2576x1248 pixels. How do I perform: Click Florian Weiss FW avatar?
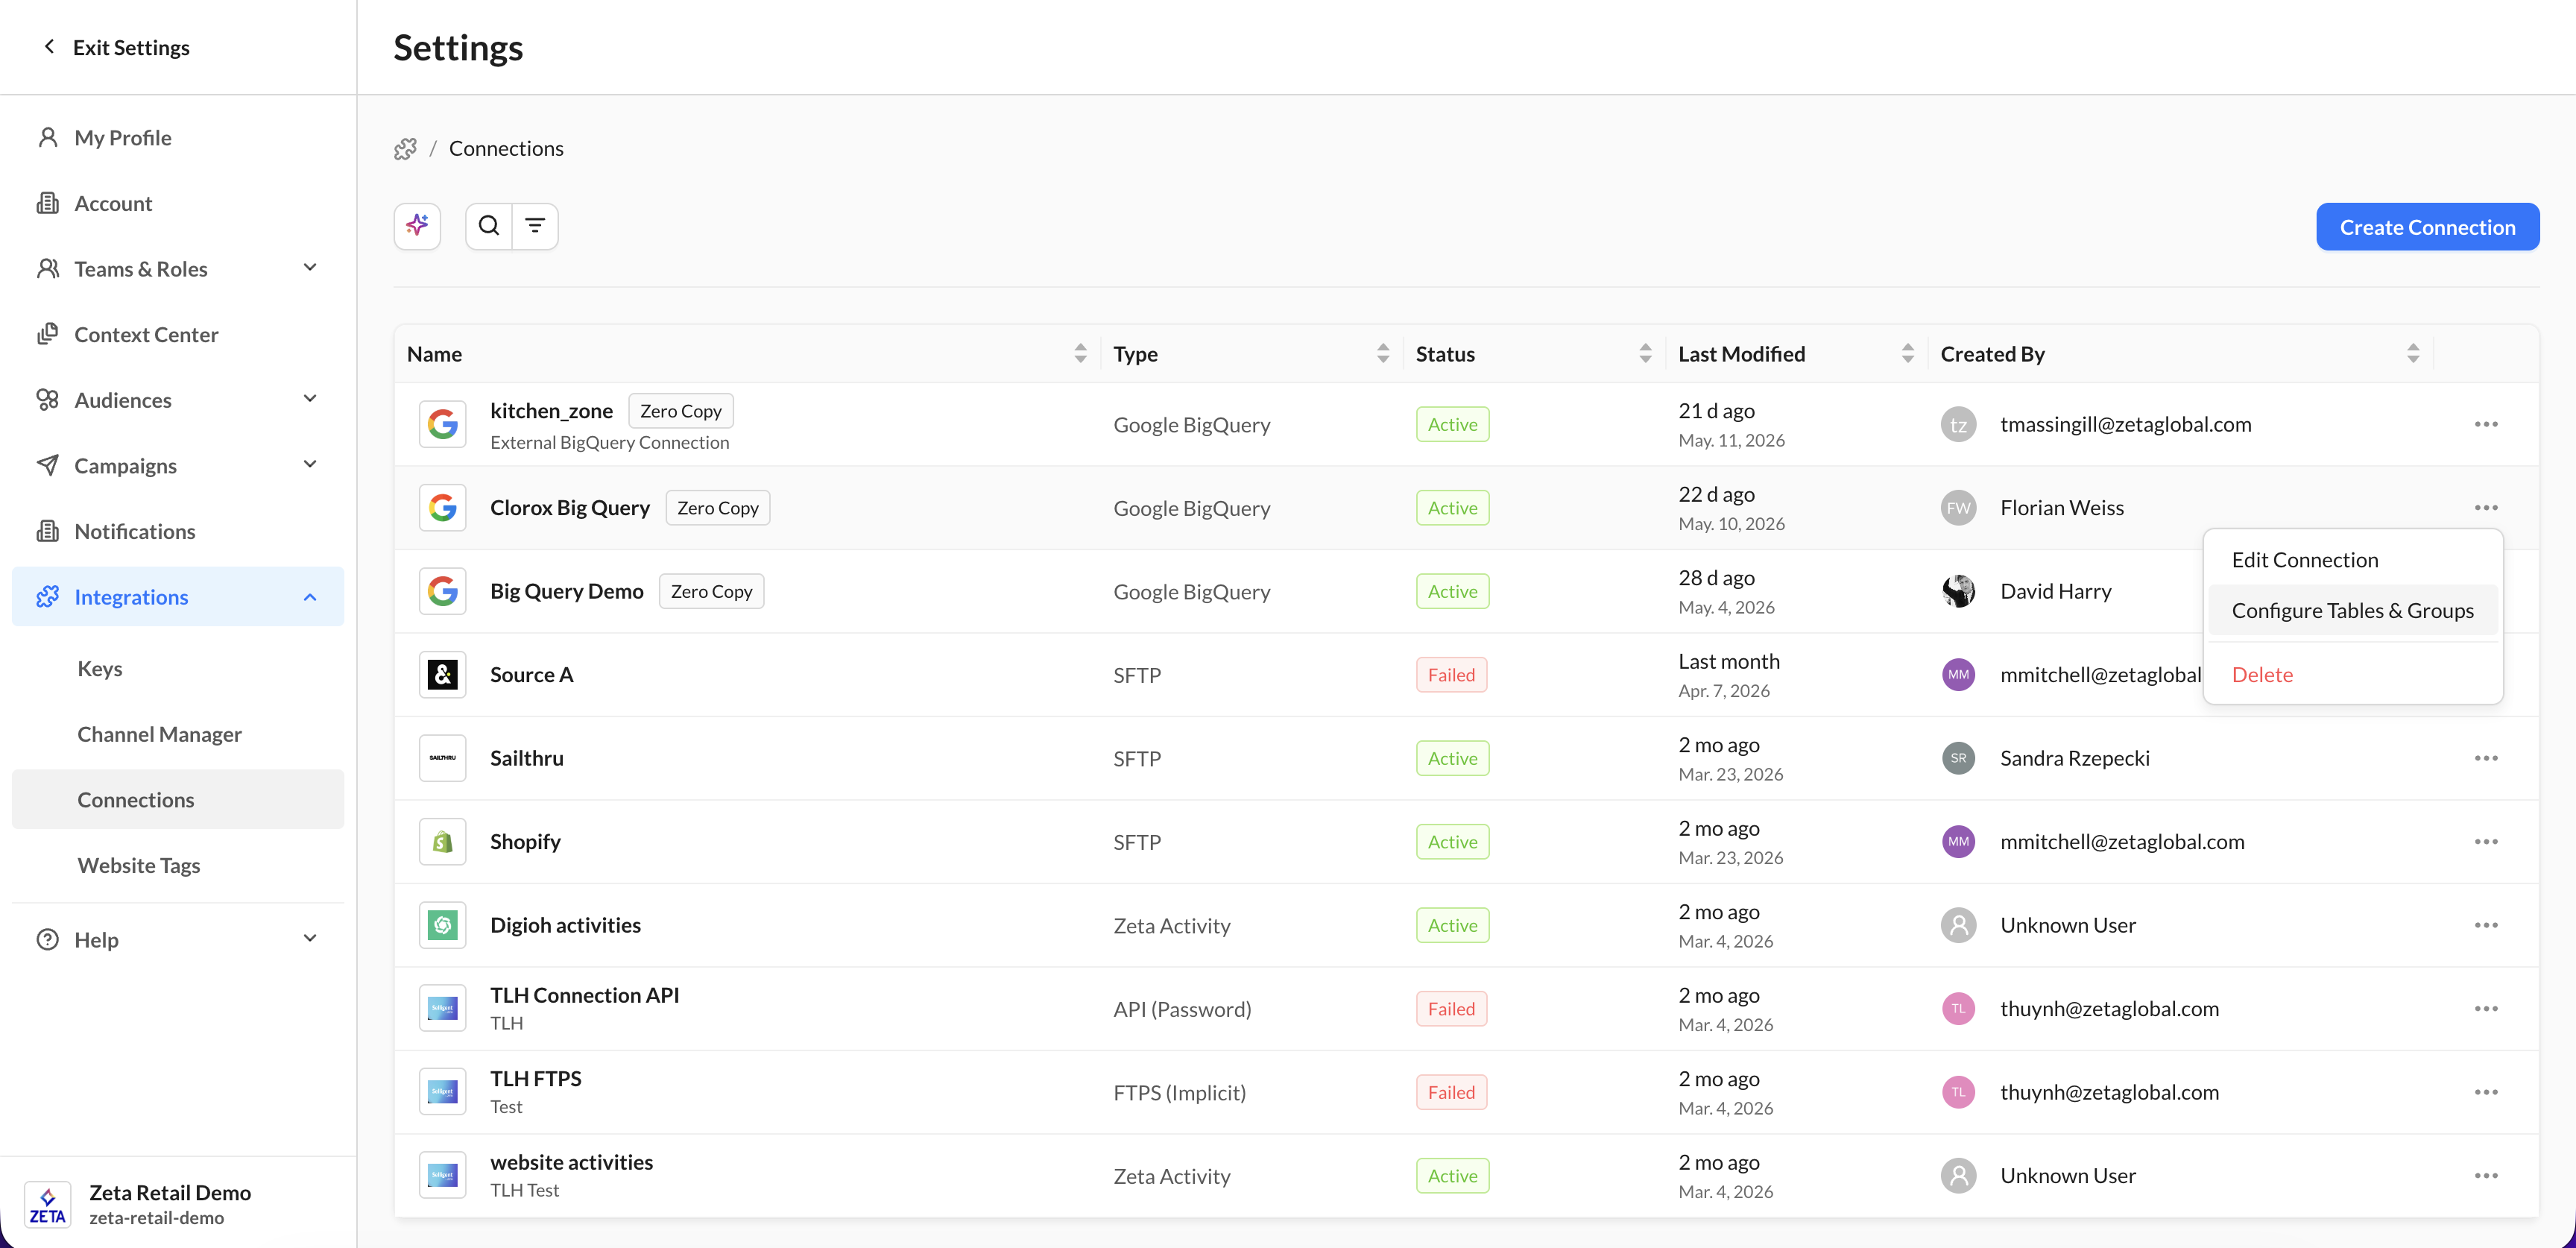click(x=1958, y=508)
